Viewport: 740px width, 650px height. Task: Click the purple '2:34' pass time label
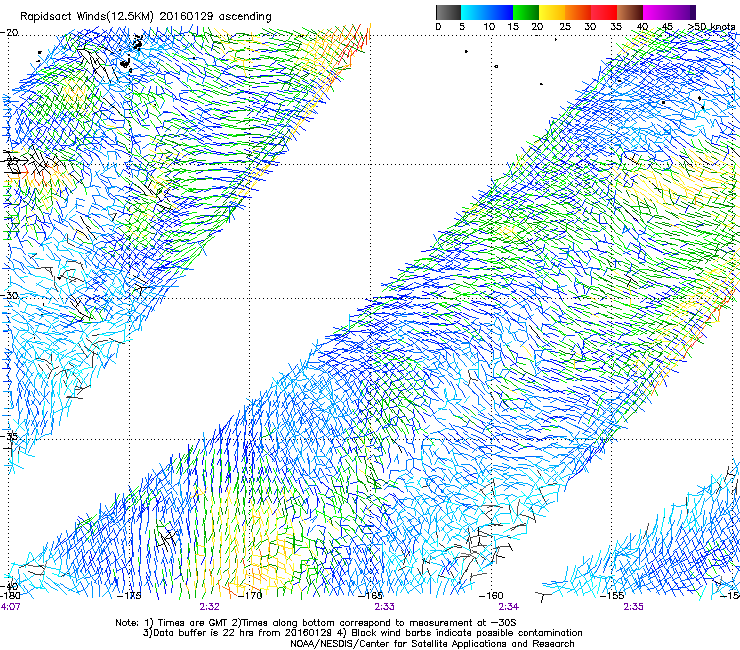(x=508, y=607)
